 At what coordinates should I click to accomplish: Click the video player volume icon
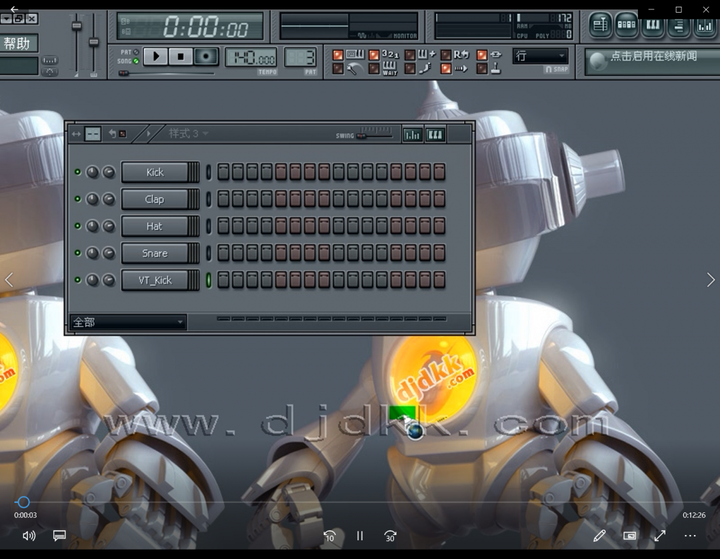tap(29, 536)
